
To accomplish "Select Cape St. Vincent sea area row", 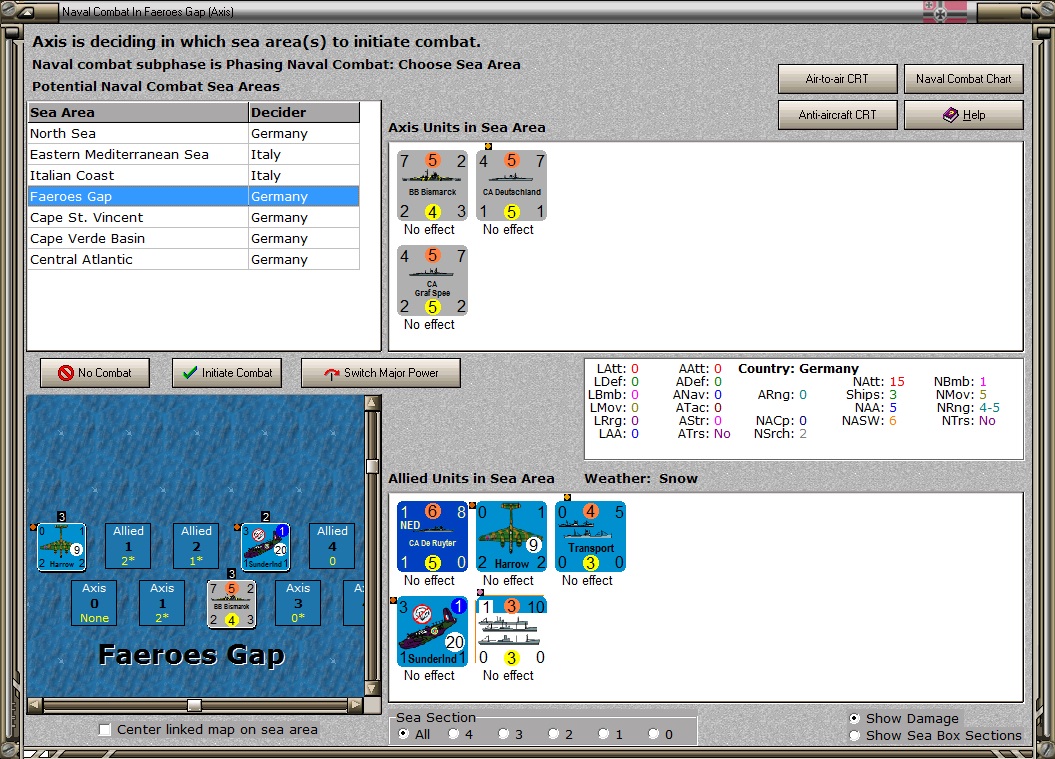I will tap(194, 217).
